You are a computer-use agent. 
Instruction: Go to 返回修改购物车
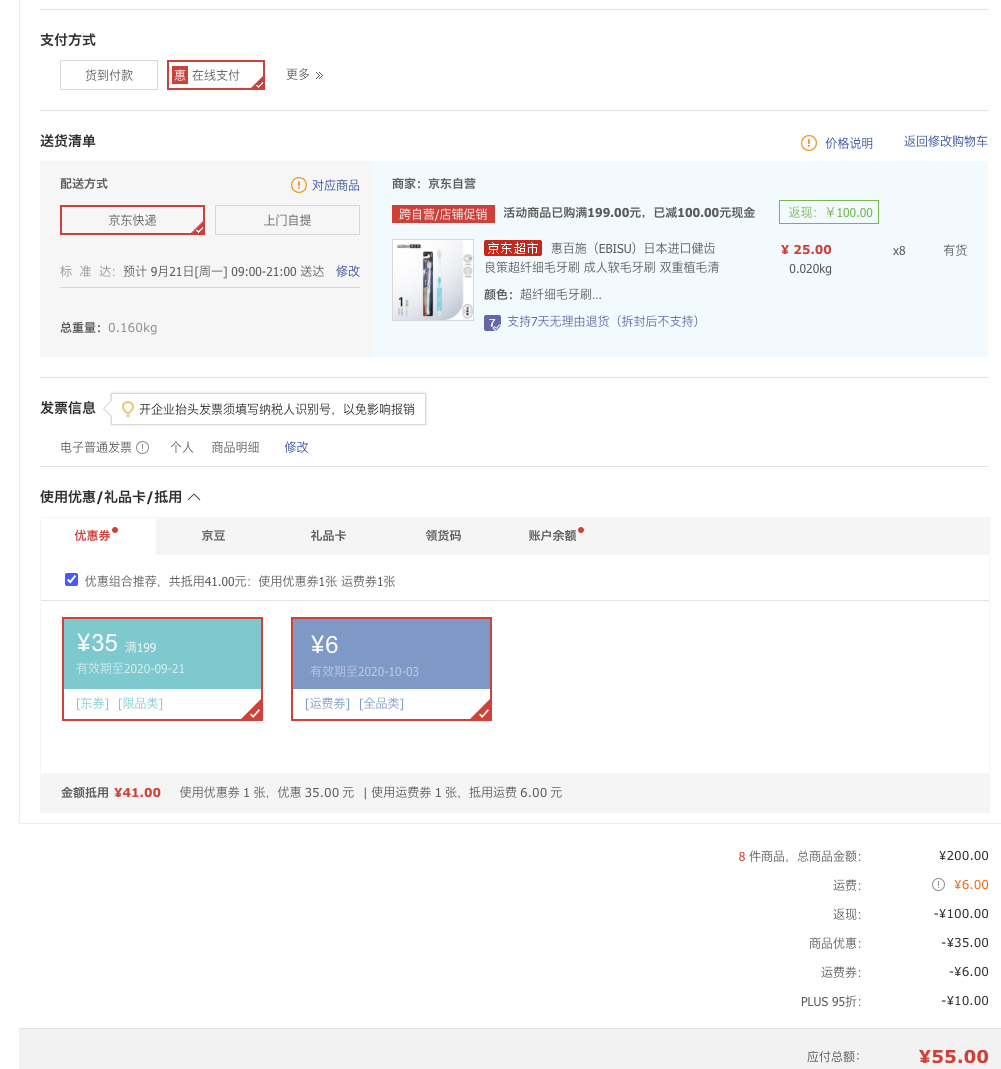coord(946,142)
